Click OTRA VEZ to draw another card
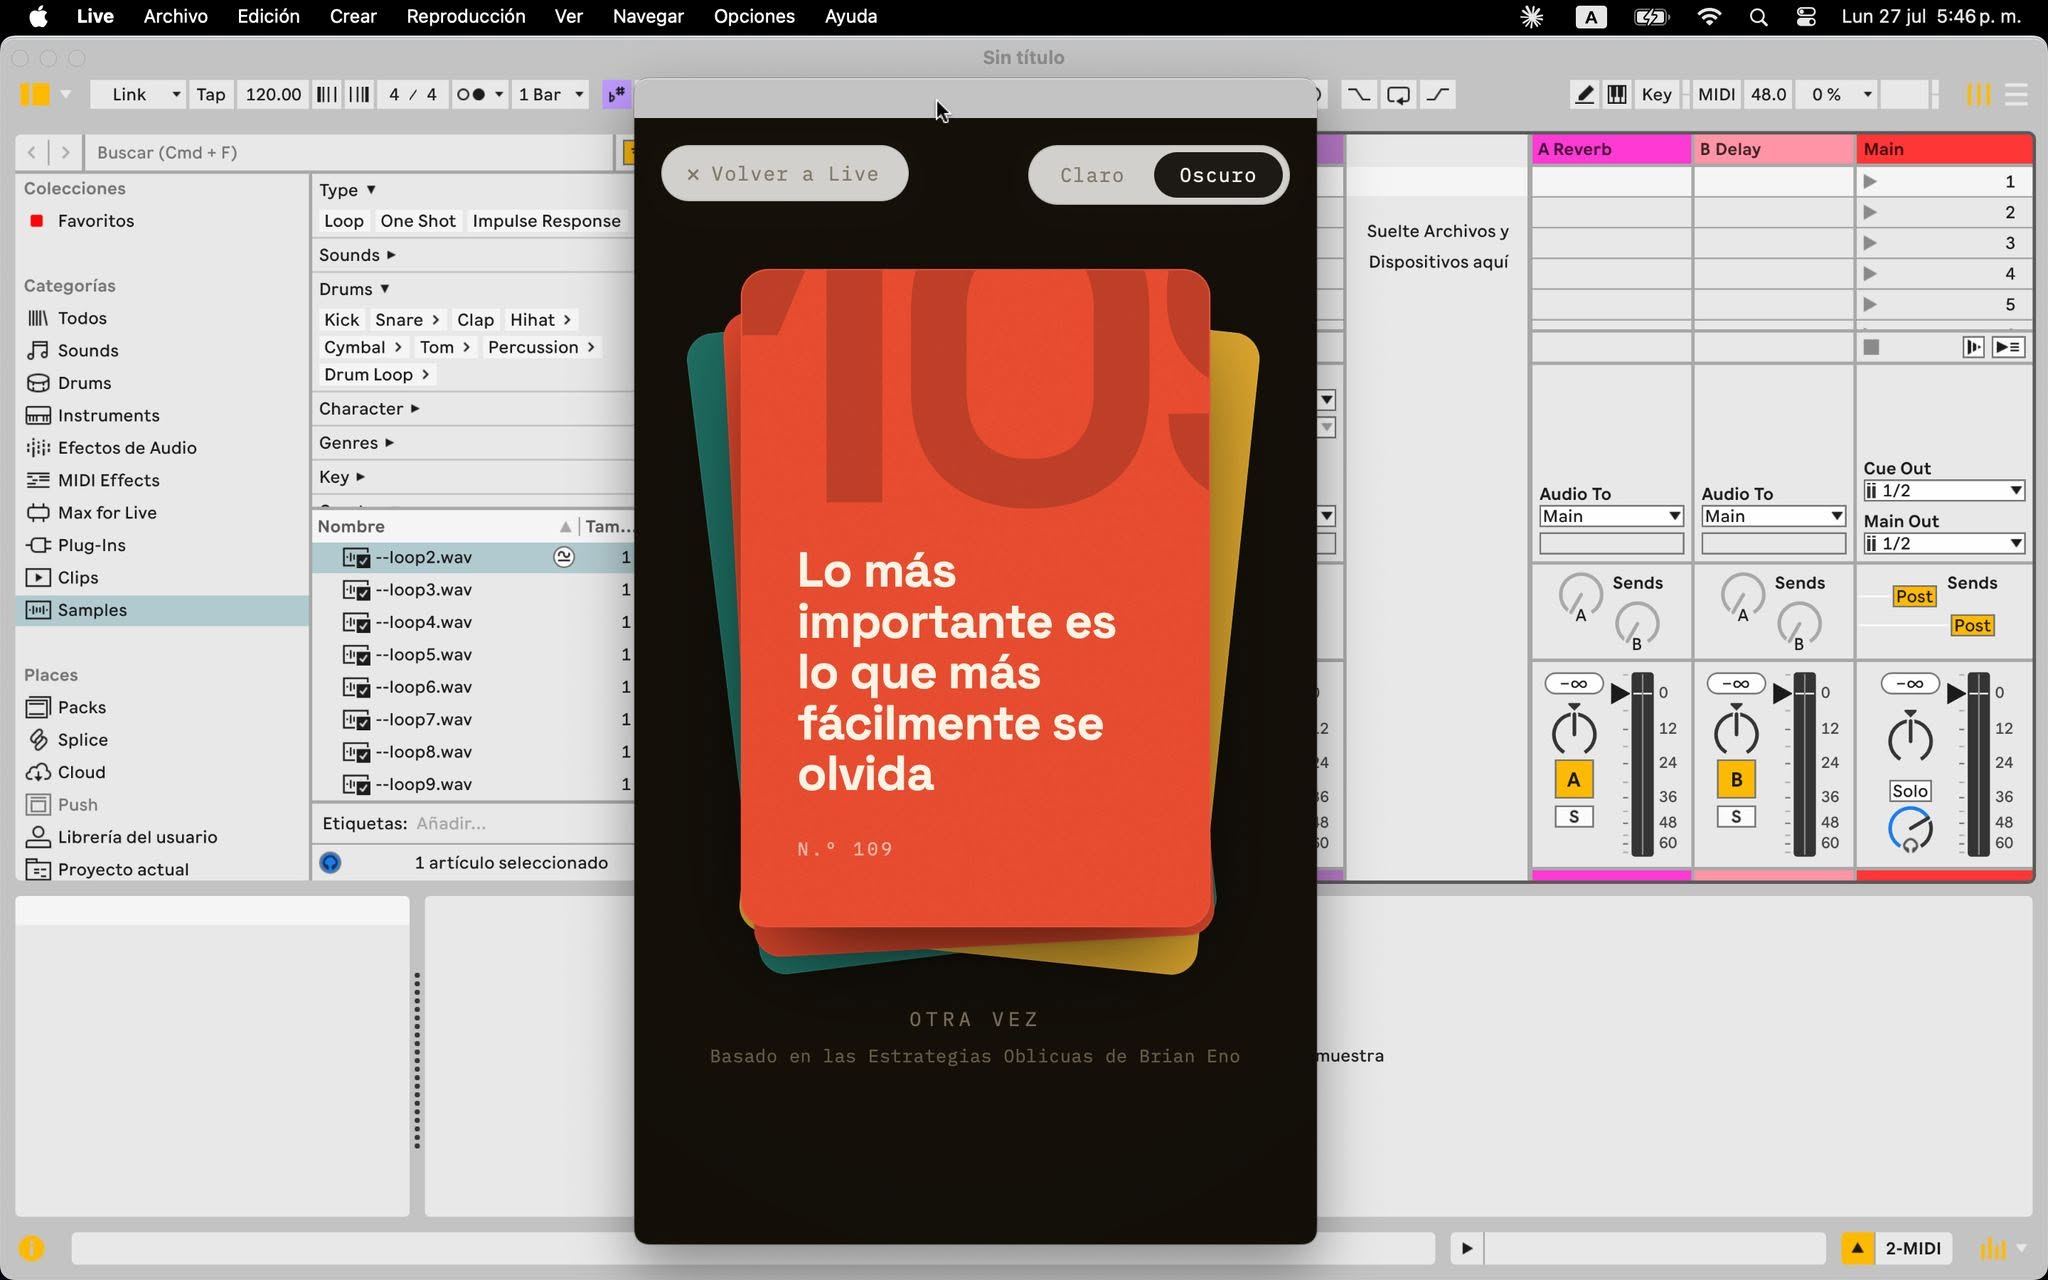 (974, 1019)
